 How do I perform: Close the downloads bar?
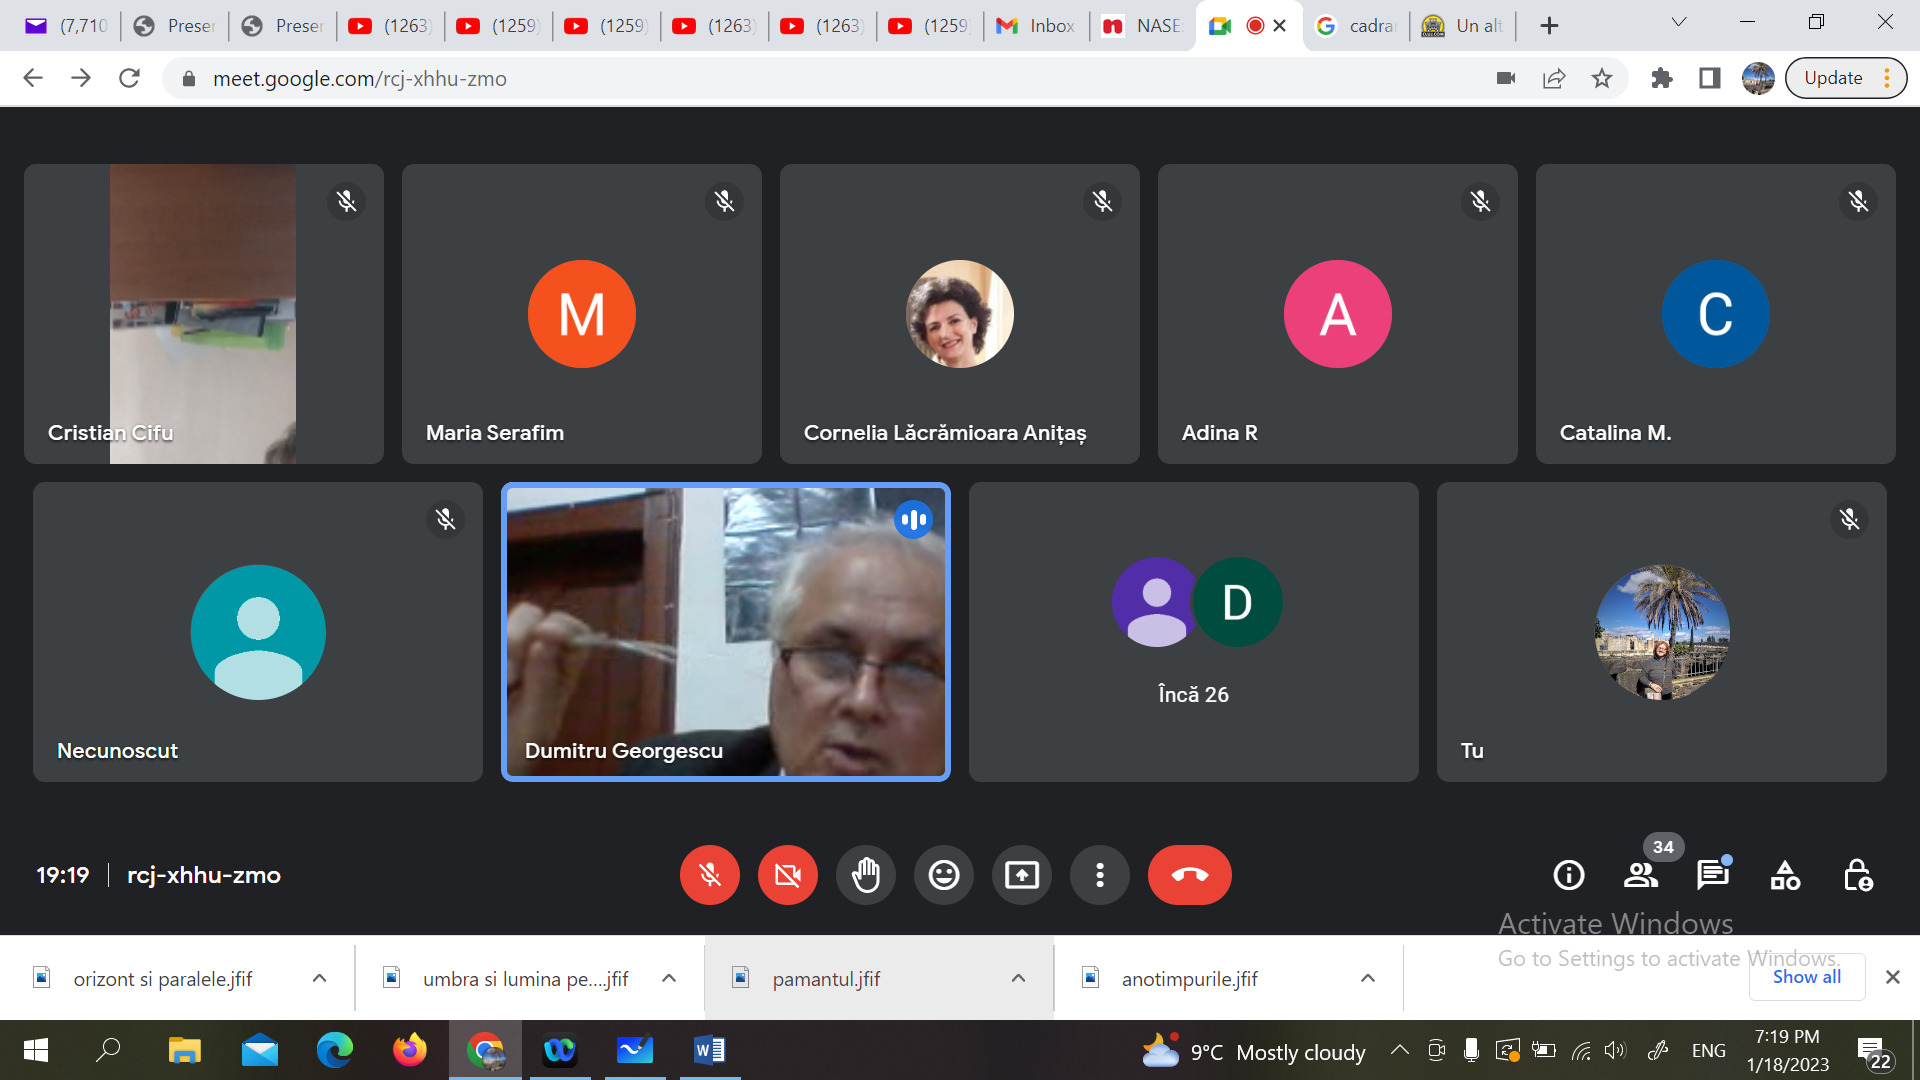(1892, 977)
